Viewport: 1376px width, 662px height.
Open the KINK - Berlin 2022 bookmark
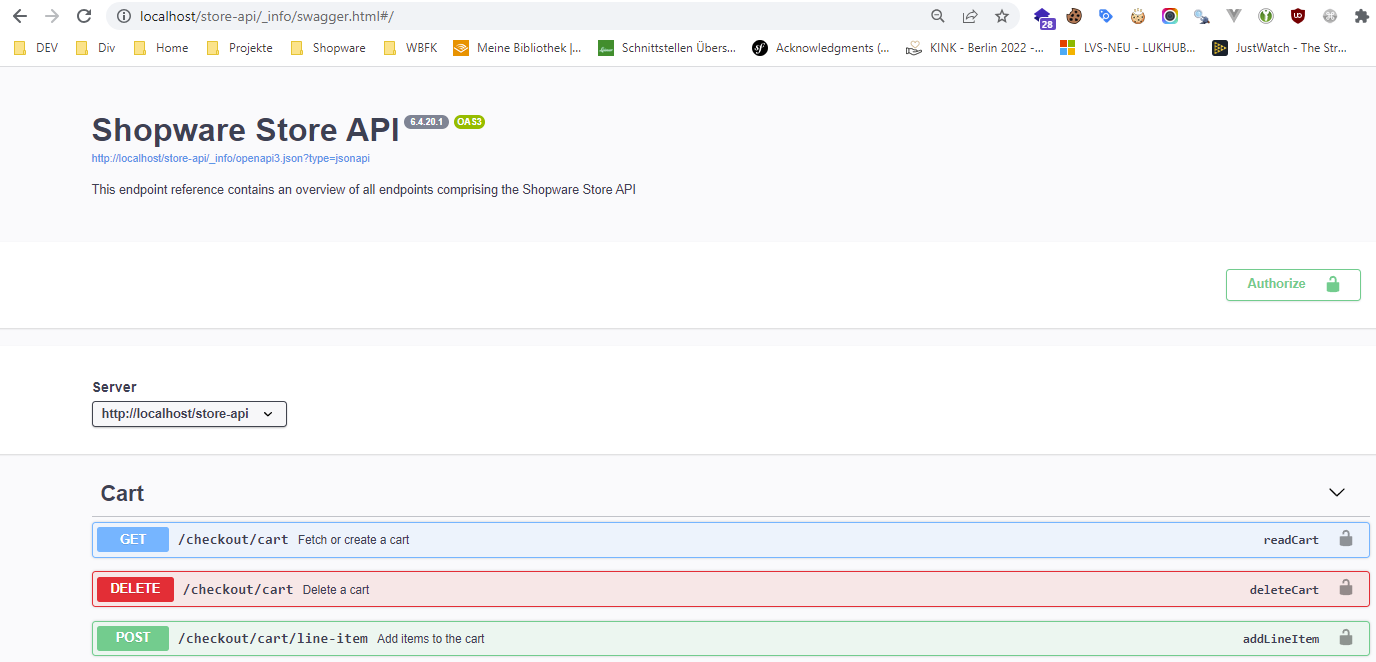click(x=975, y=47)
